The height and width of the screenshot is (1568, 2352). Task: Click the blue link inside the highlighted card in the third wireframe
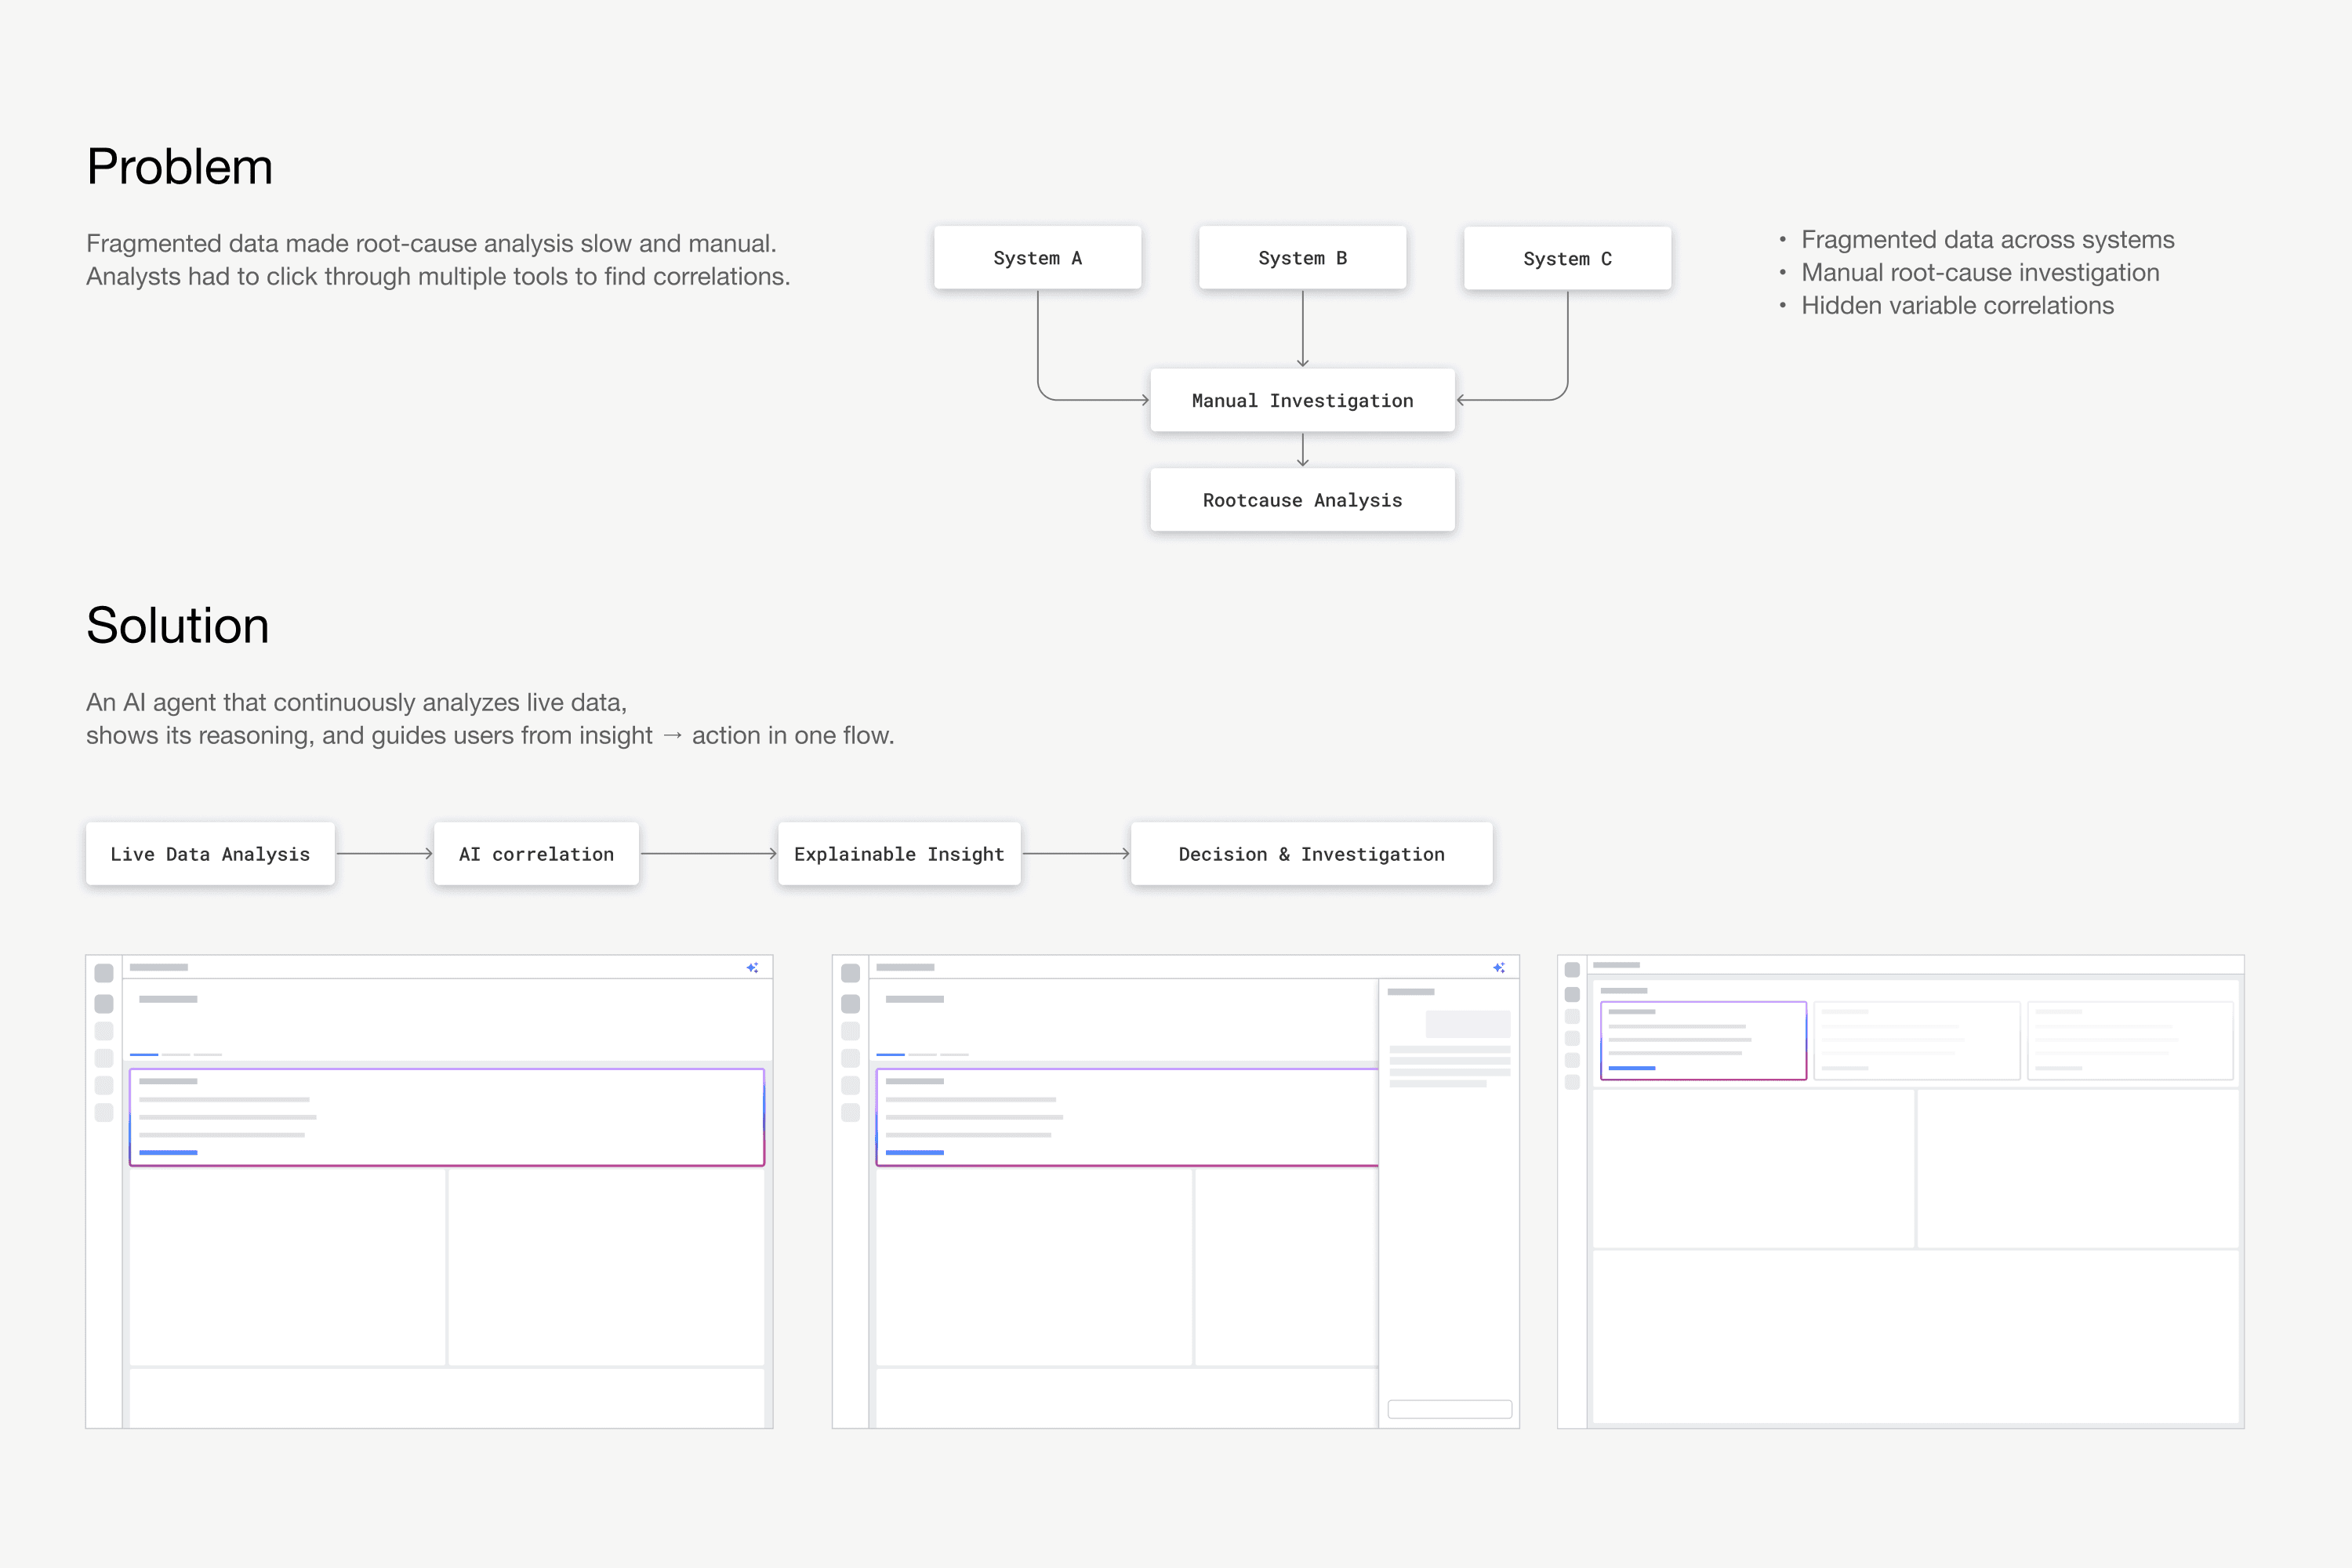click(x=1632, y=1068)
